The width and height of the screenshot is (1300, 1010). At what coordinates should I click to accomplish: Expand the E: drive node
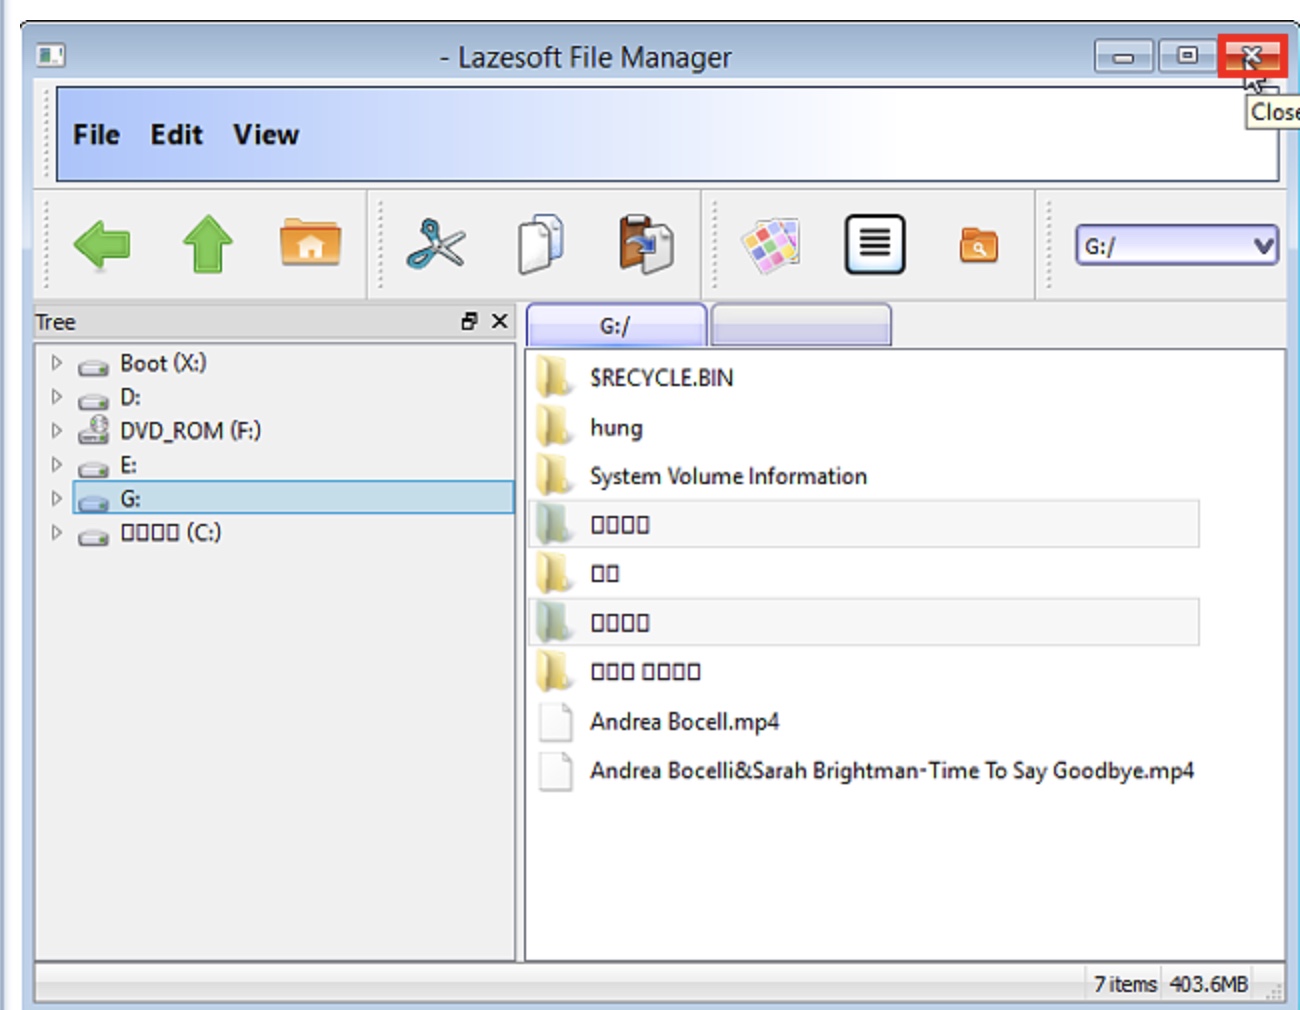point(57,464)
